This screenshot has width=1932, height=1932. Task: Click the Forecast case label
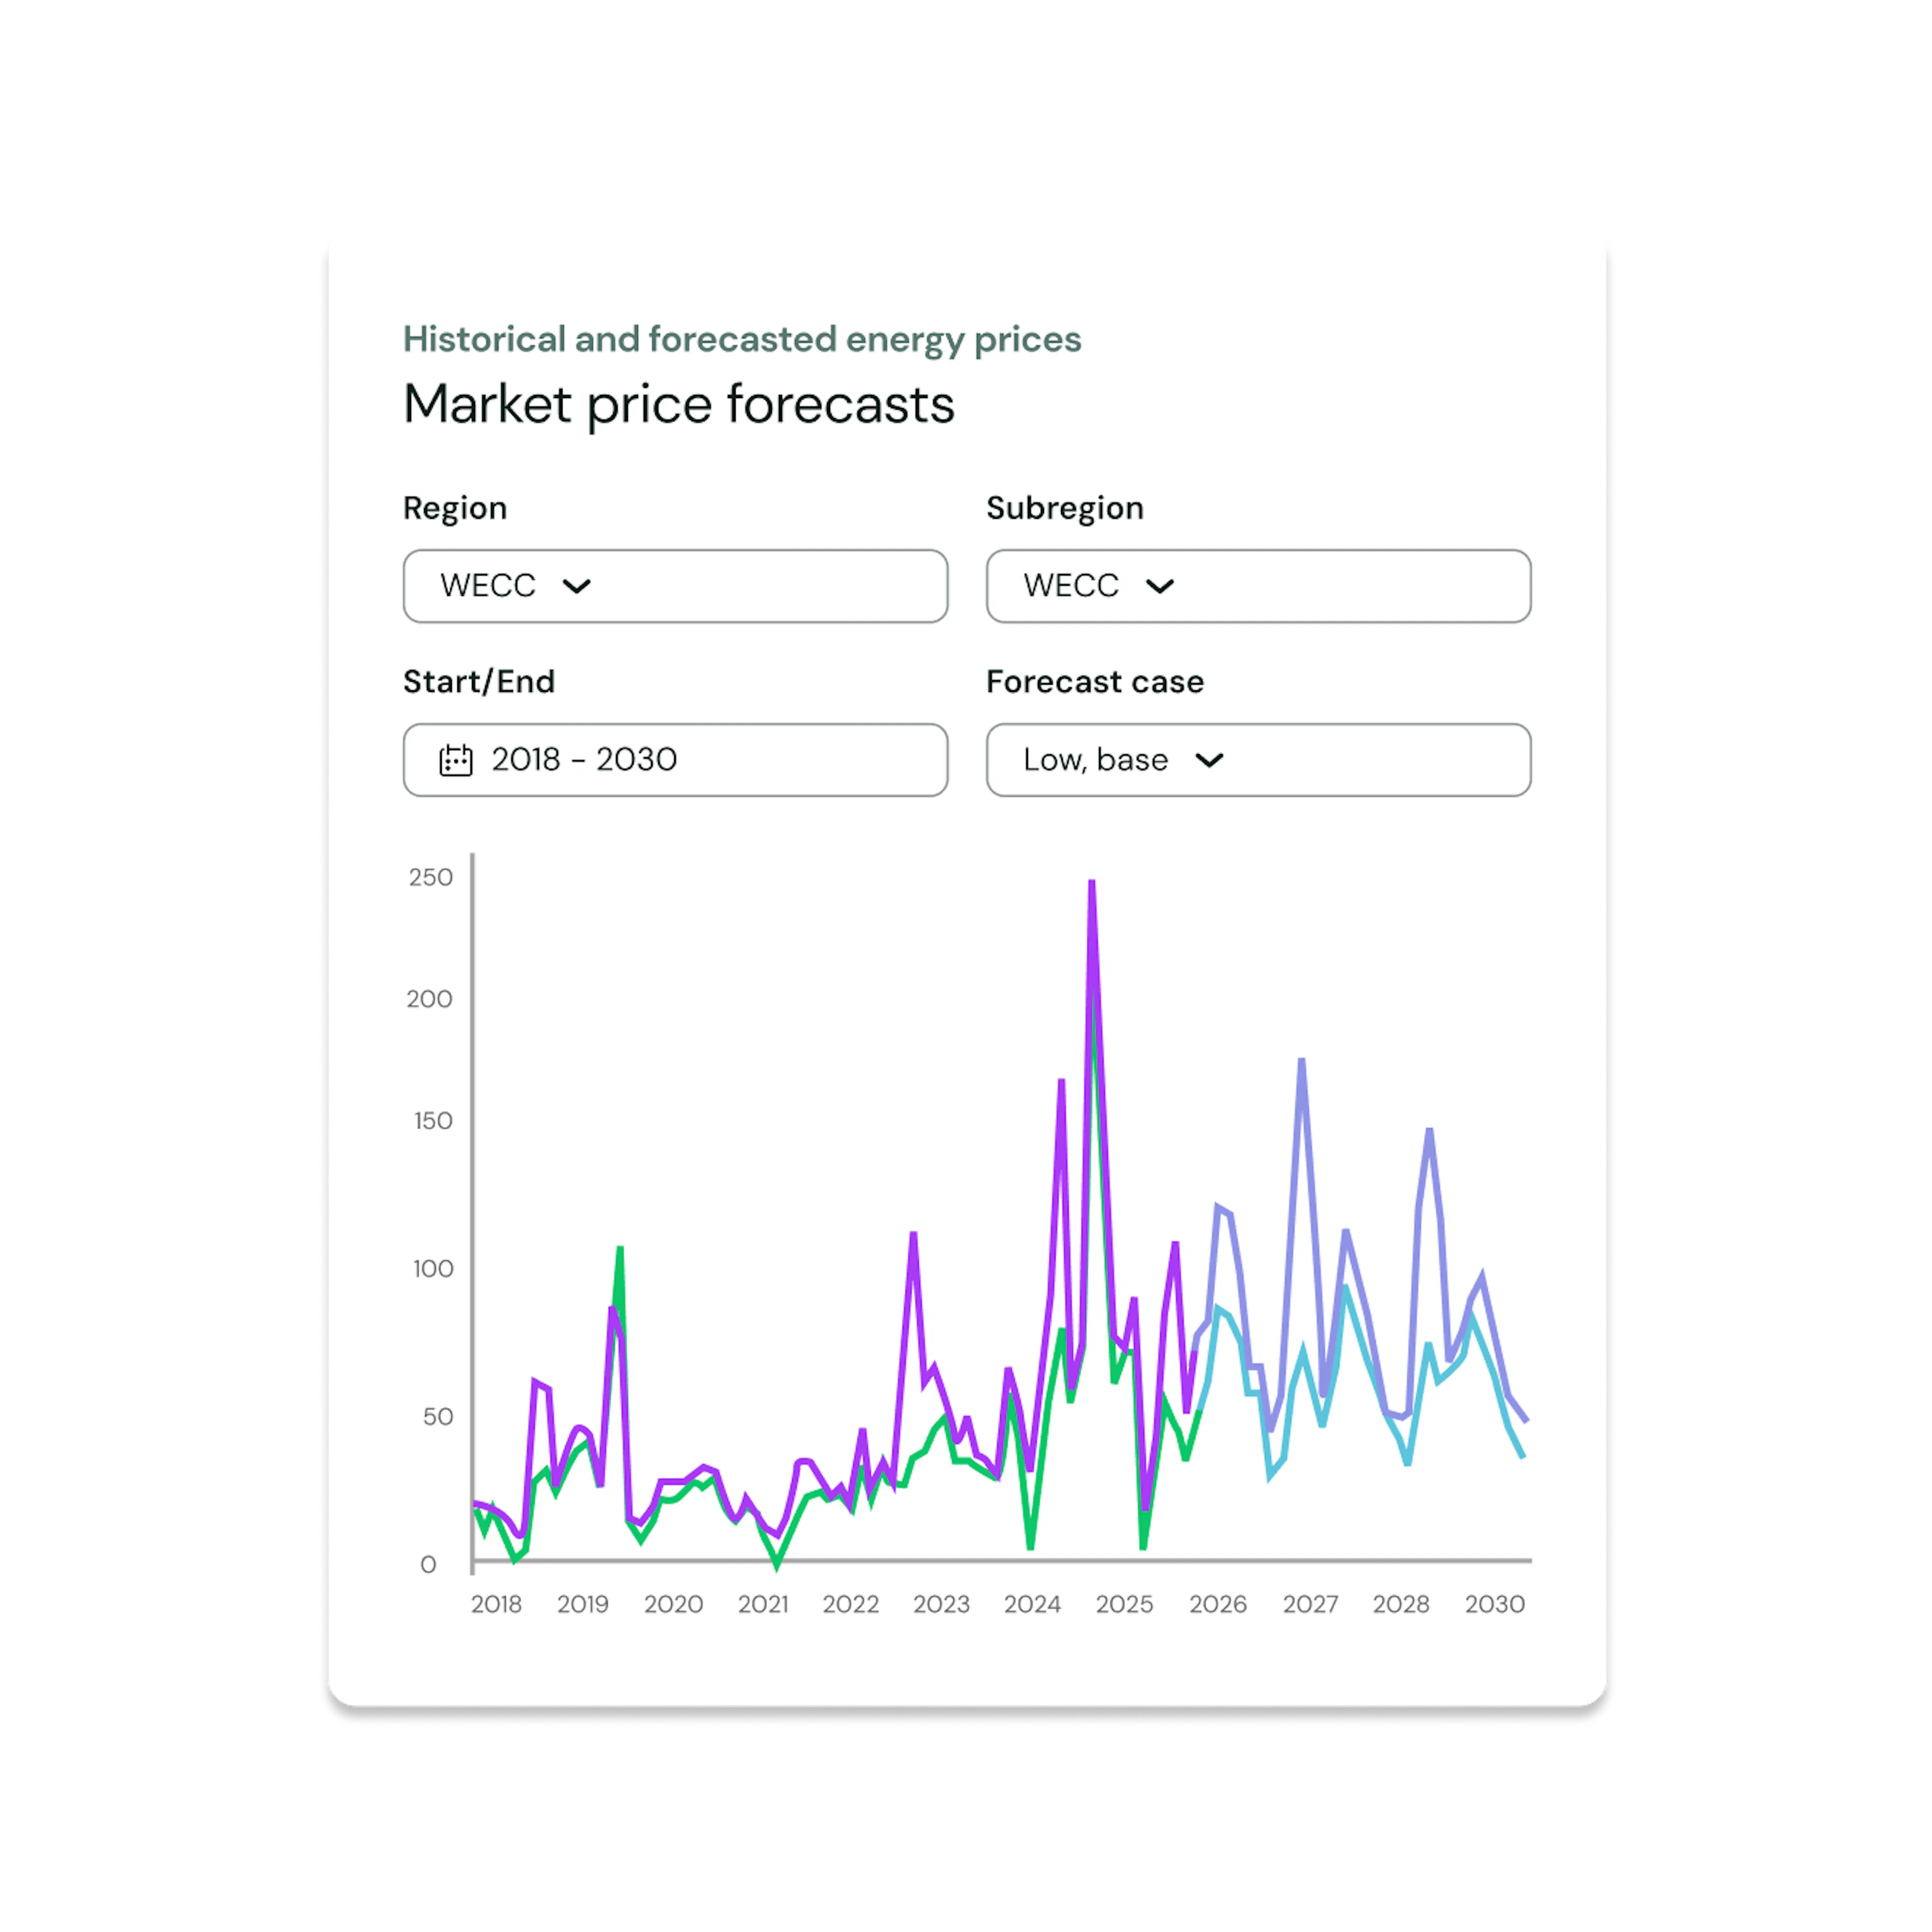click(1095, 682)
